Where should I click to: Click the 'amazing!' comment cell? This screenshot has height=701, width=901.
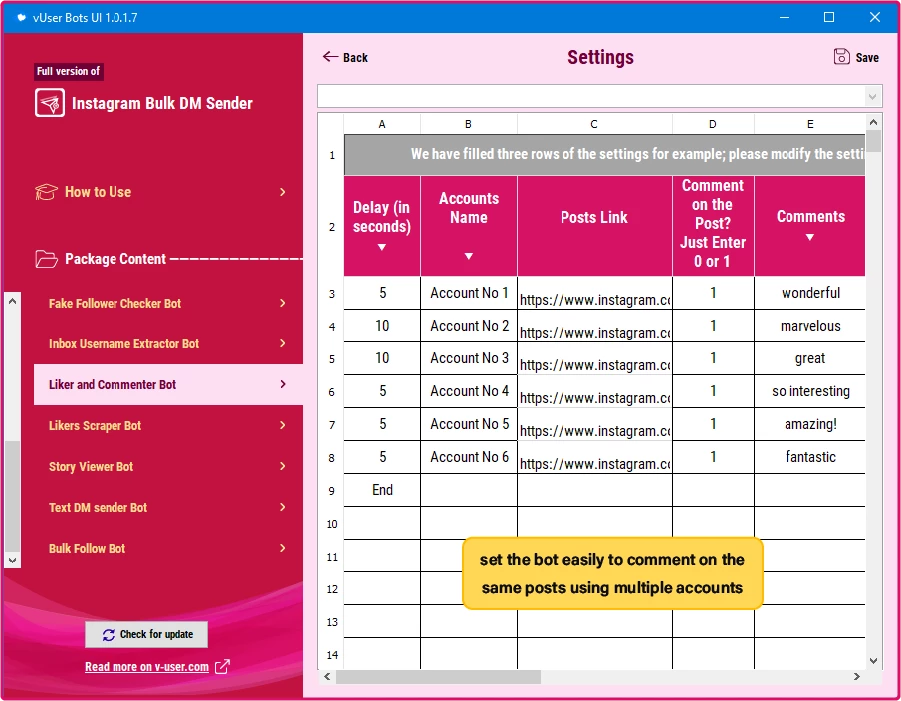click(810, 424)
